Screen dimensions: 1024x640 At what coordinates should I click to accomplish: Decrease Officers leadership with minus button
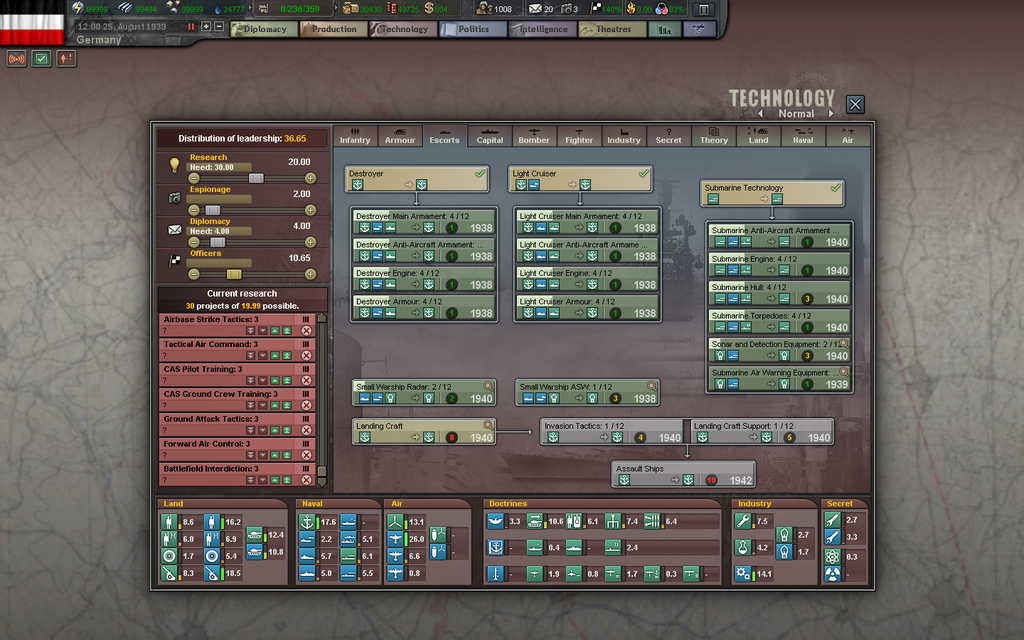pos(194,274)
